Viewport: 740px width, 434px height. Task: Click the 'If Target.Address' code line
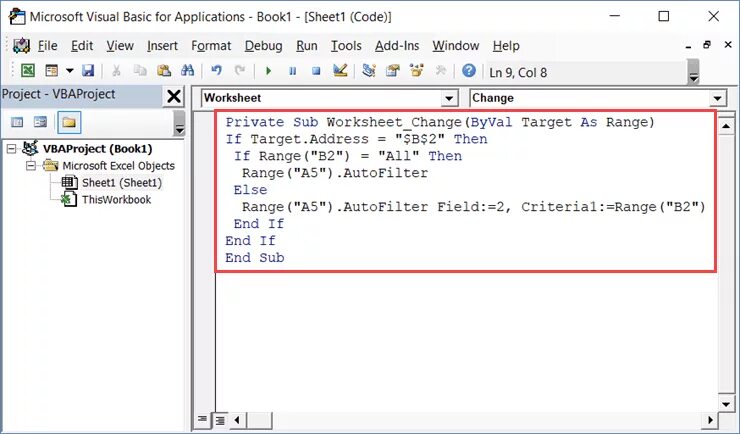click(356, 139)
